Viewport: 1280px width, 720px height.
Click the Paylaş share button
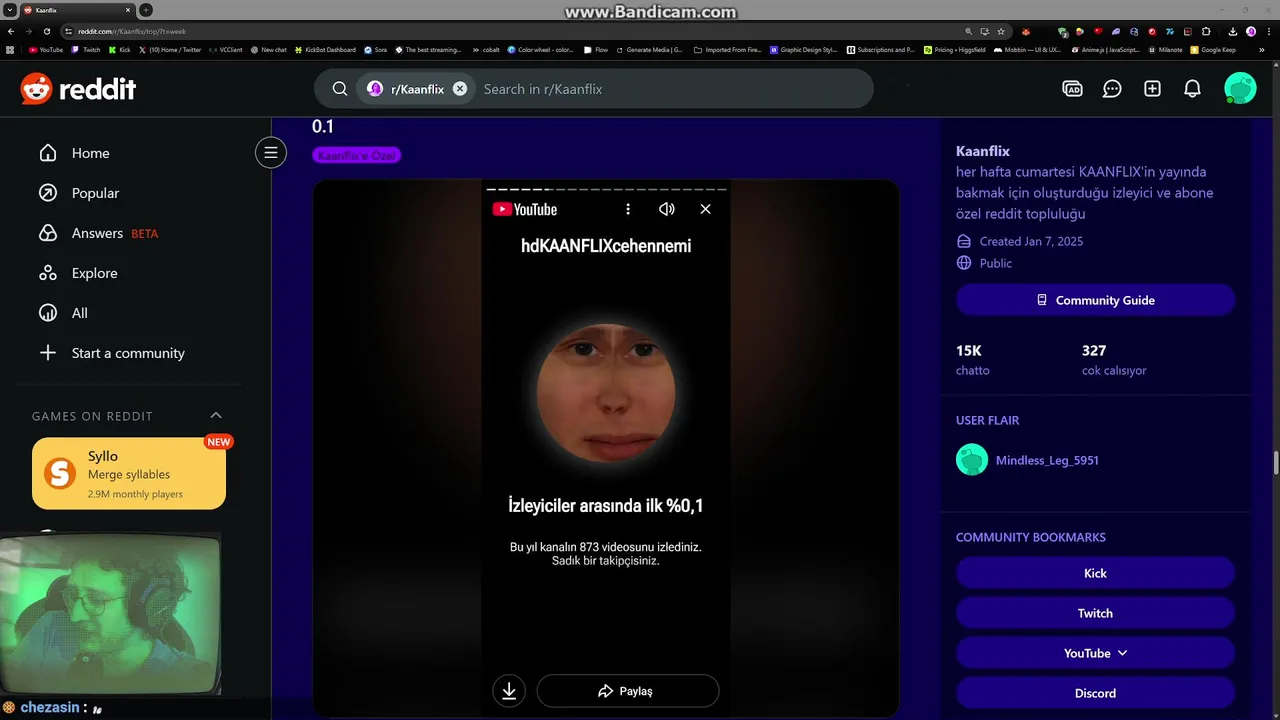pos(628,691)
